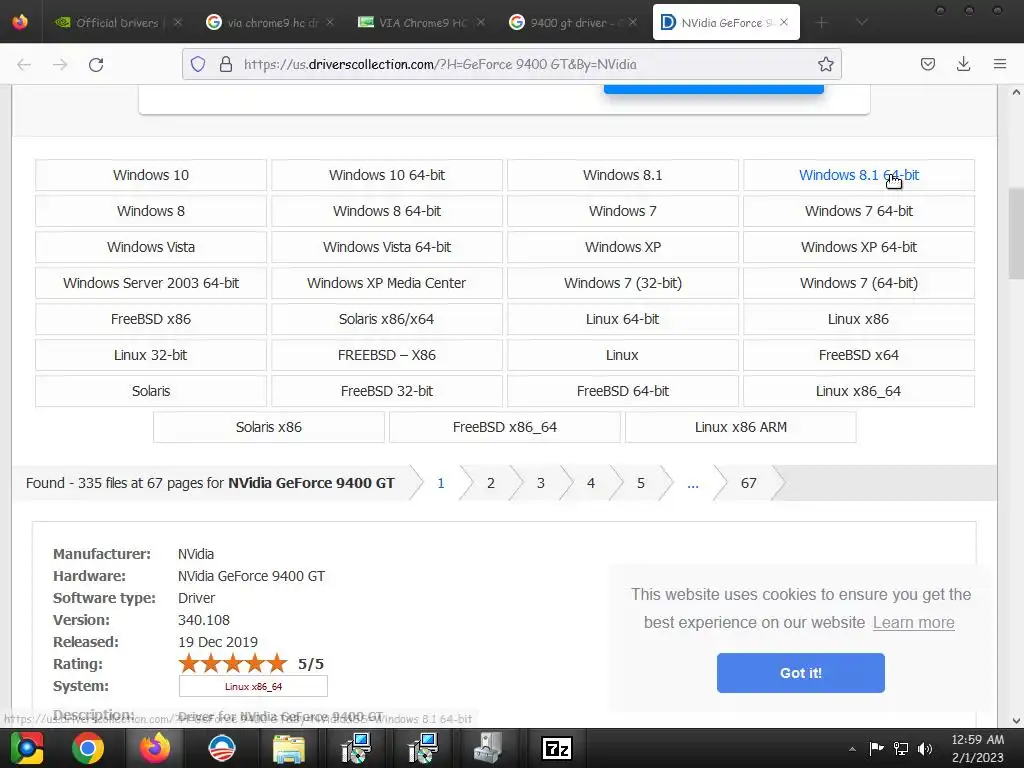The image size is (1024, 768).
Task: Filter by Windows 10 64-bit
Action: tap(387, 175)
